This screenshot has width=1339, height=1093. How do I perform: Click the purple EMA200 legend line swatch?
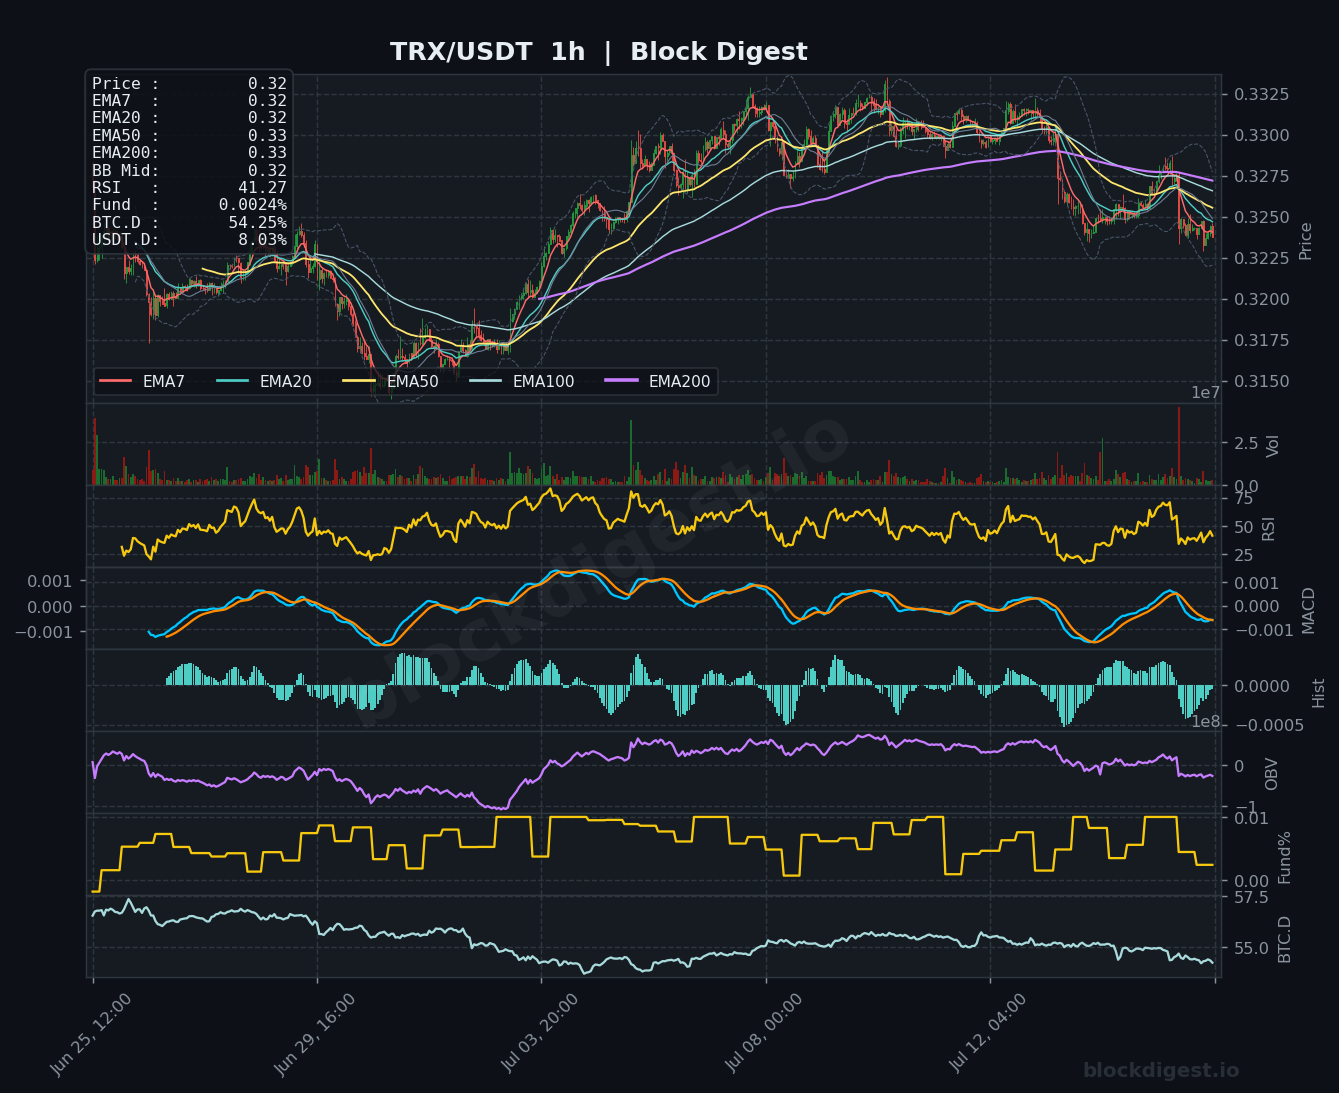(621, 381)
